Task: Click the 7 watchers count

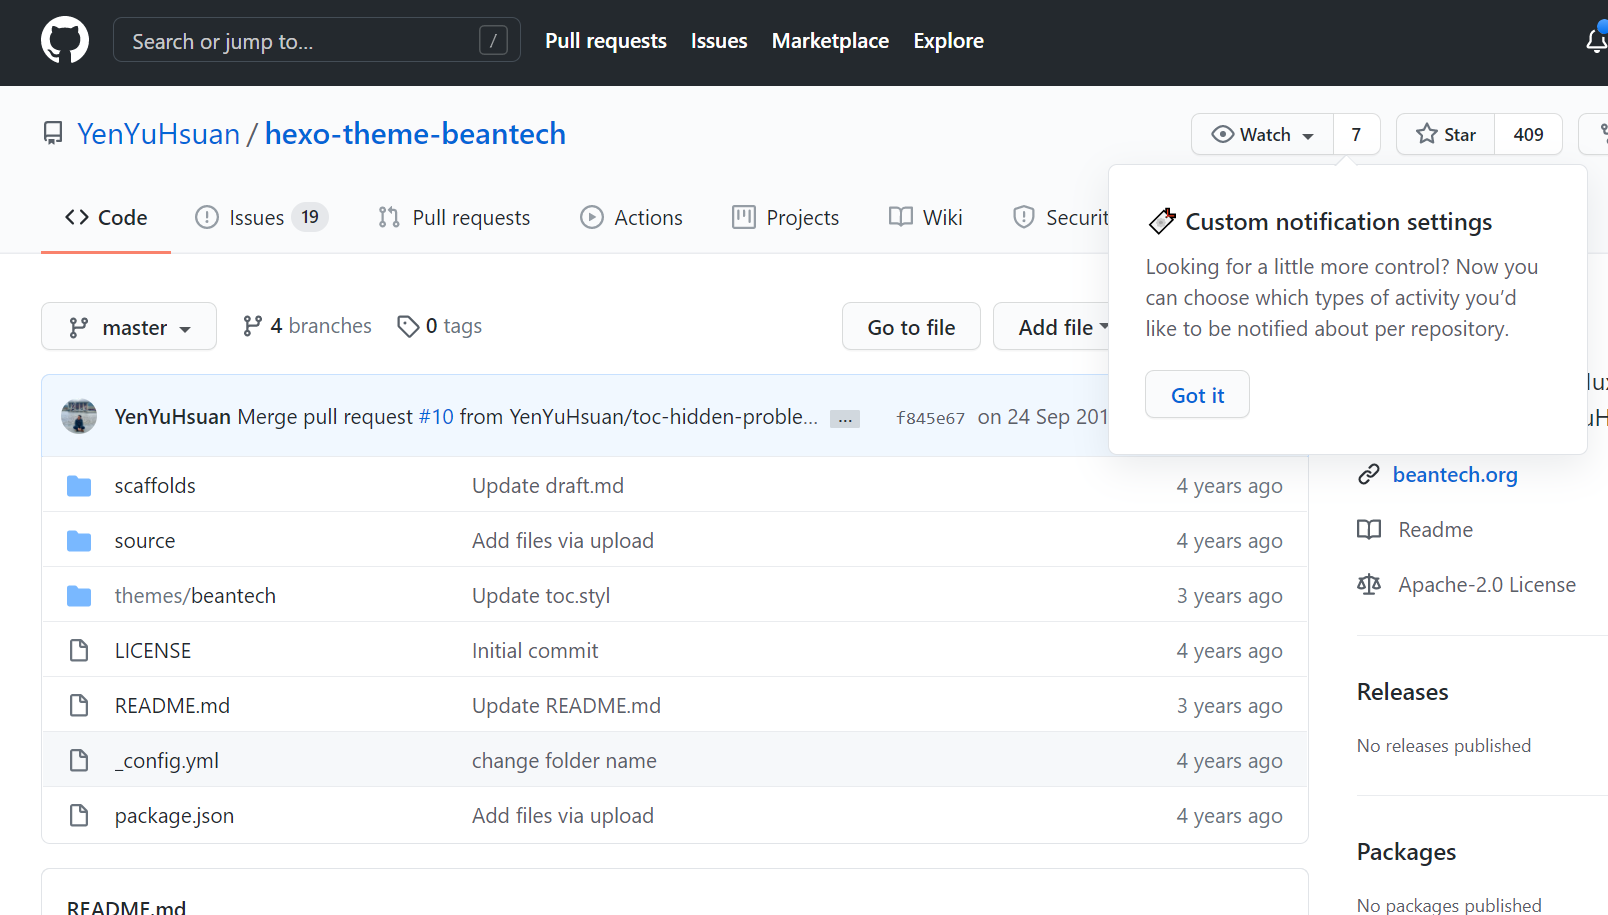Action: [1356, 134]
